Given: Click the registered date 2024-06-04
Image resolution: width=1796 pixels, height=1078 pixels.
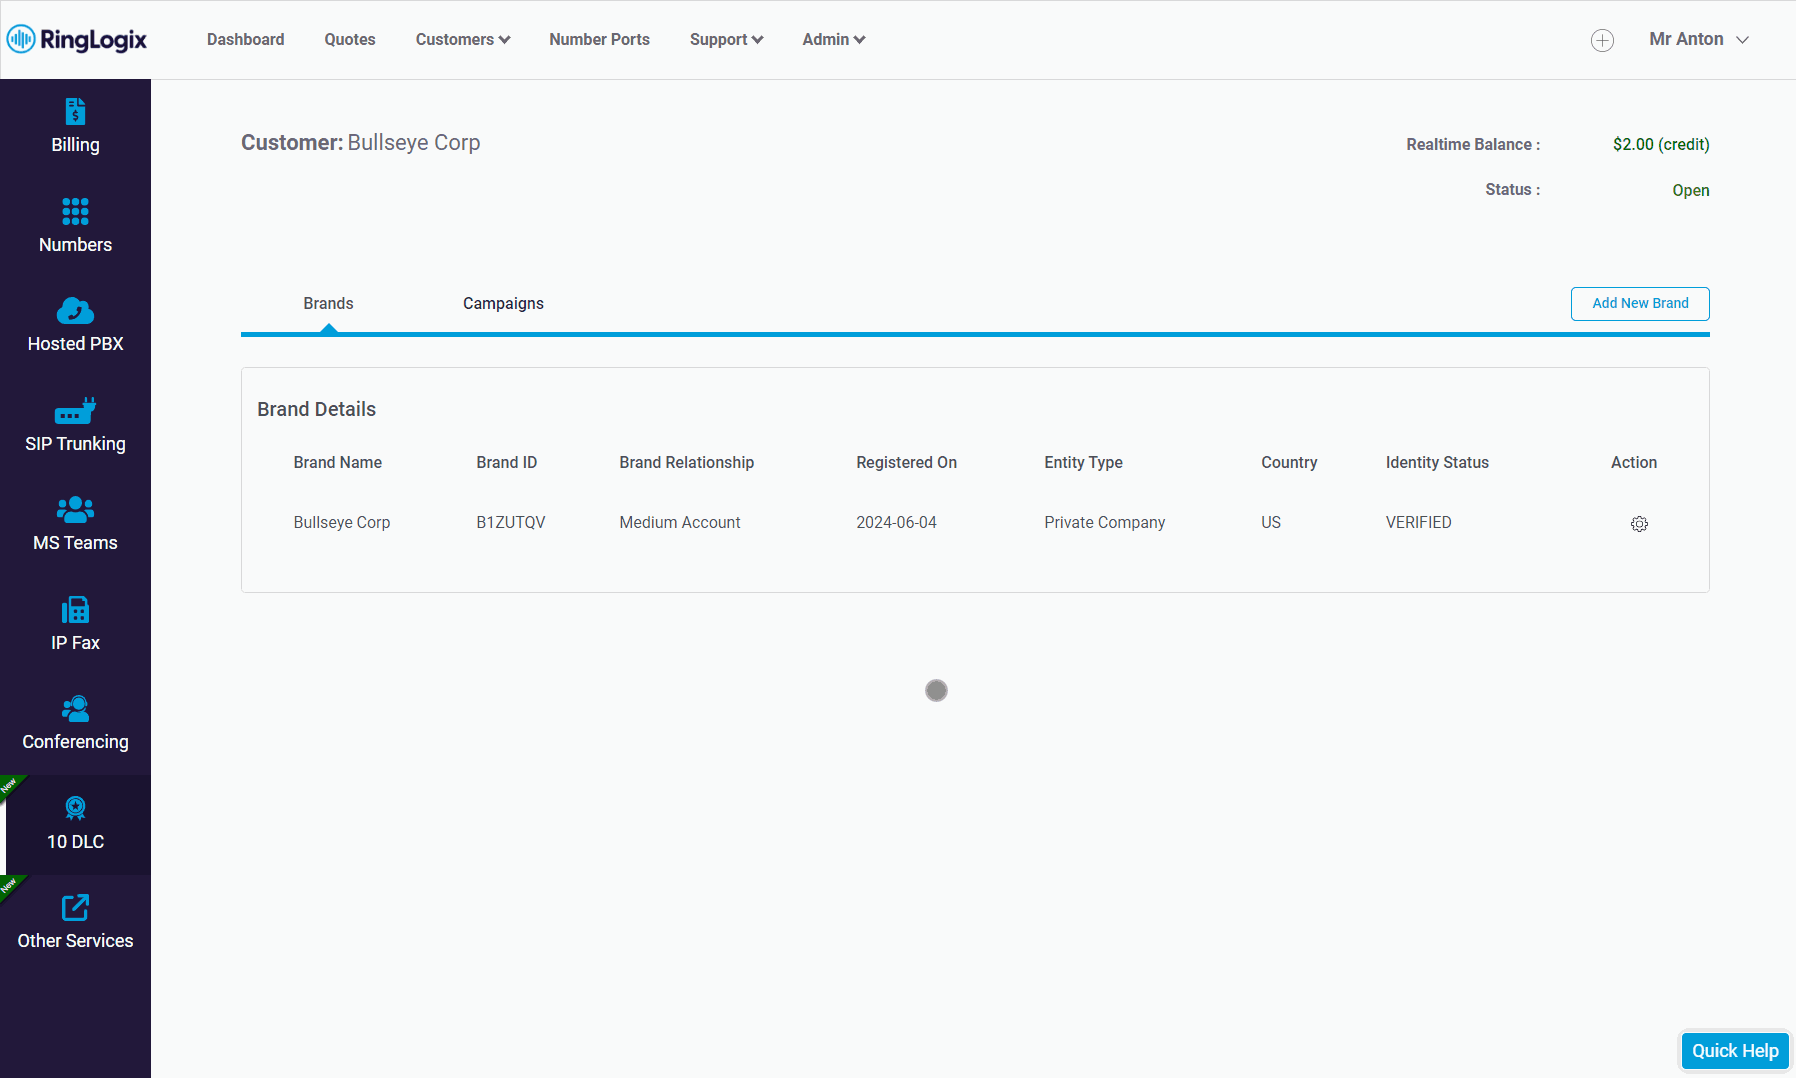Looking at the screenshot, I should pyautogui.click(x=896, y=522).
